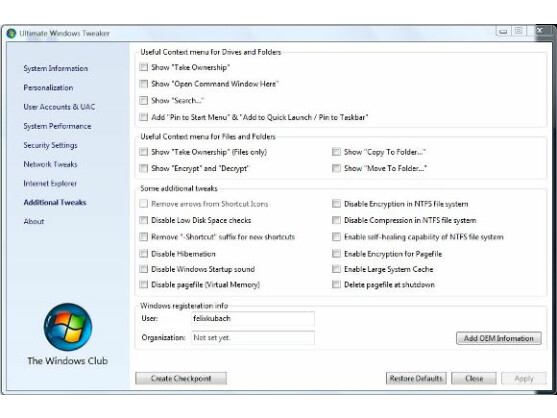The image size is (557, 418).
Task: Check Disable Windows Startup sound
Action: pos(144,269)
